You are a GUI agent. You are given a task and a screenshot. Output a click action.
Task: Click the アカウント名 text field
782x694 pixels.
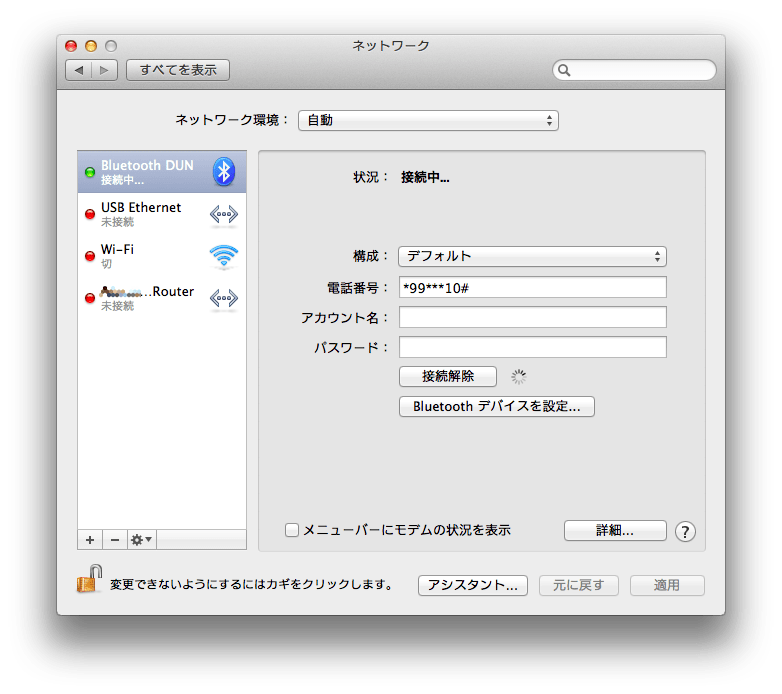point(532,318)
